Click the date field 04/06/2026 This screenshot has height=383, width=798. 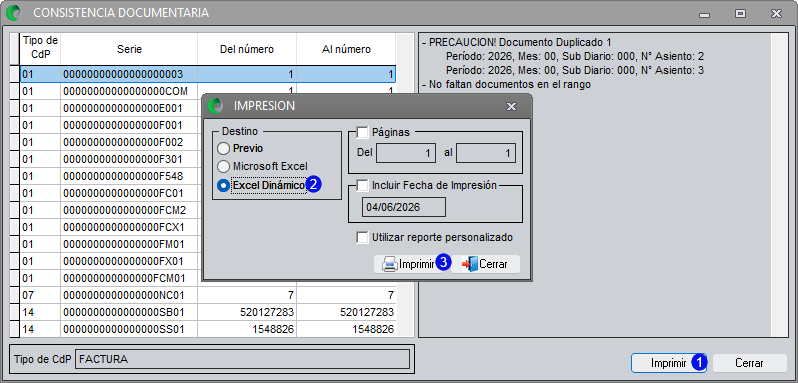coord(404,207)
